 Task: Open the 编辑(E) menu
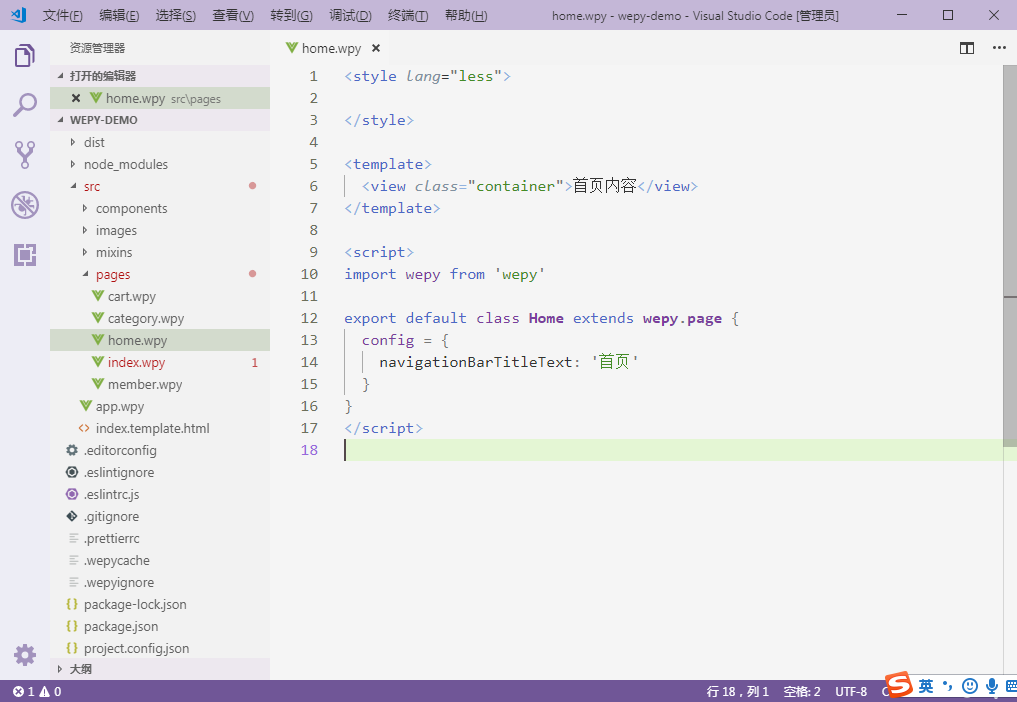(119, 16)
